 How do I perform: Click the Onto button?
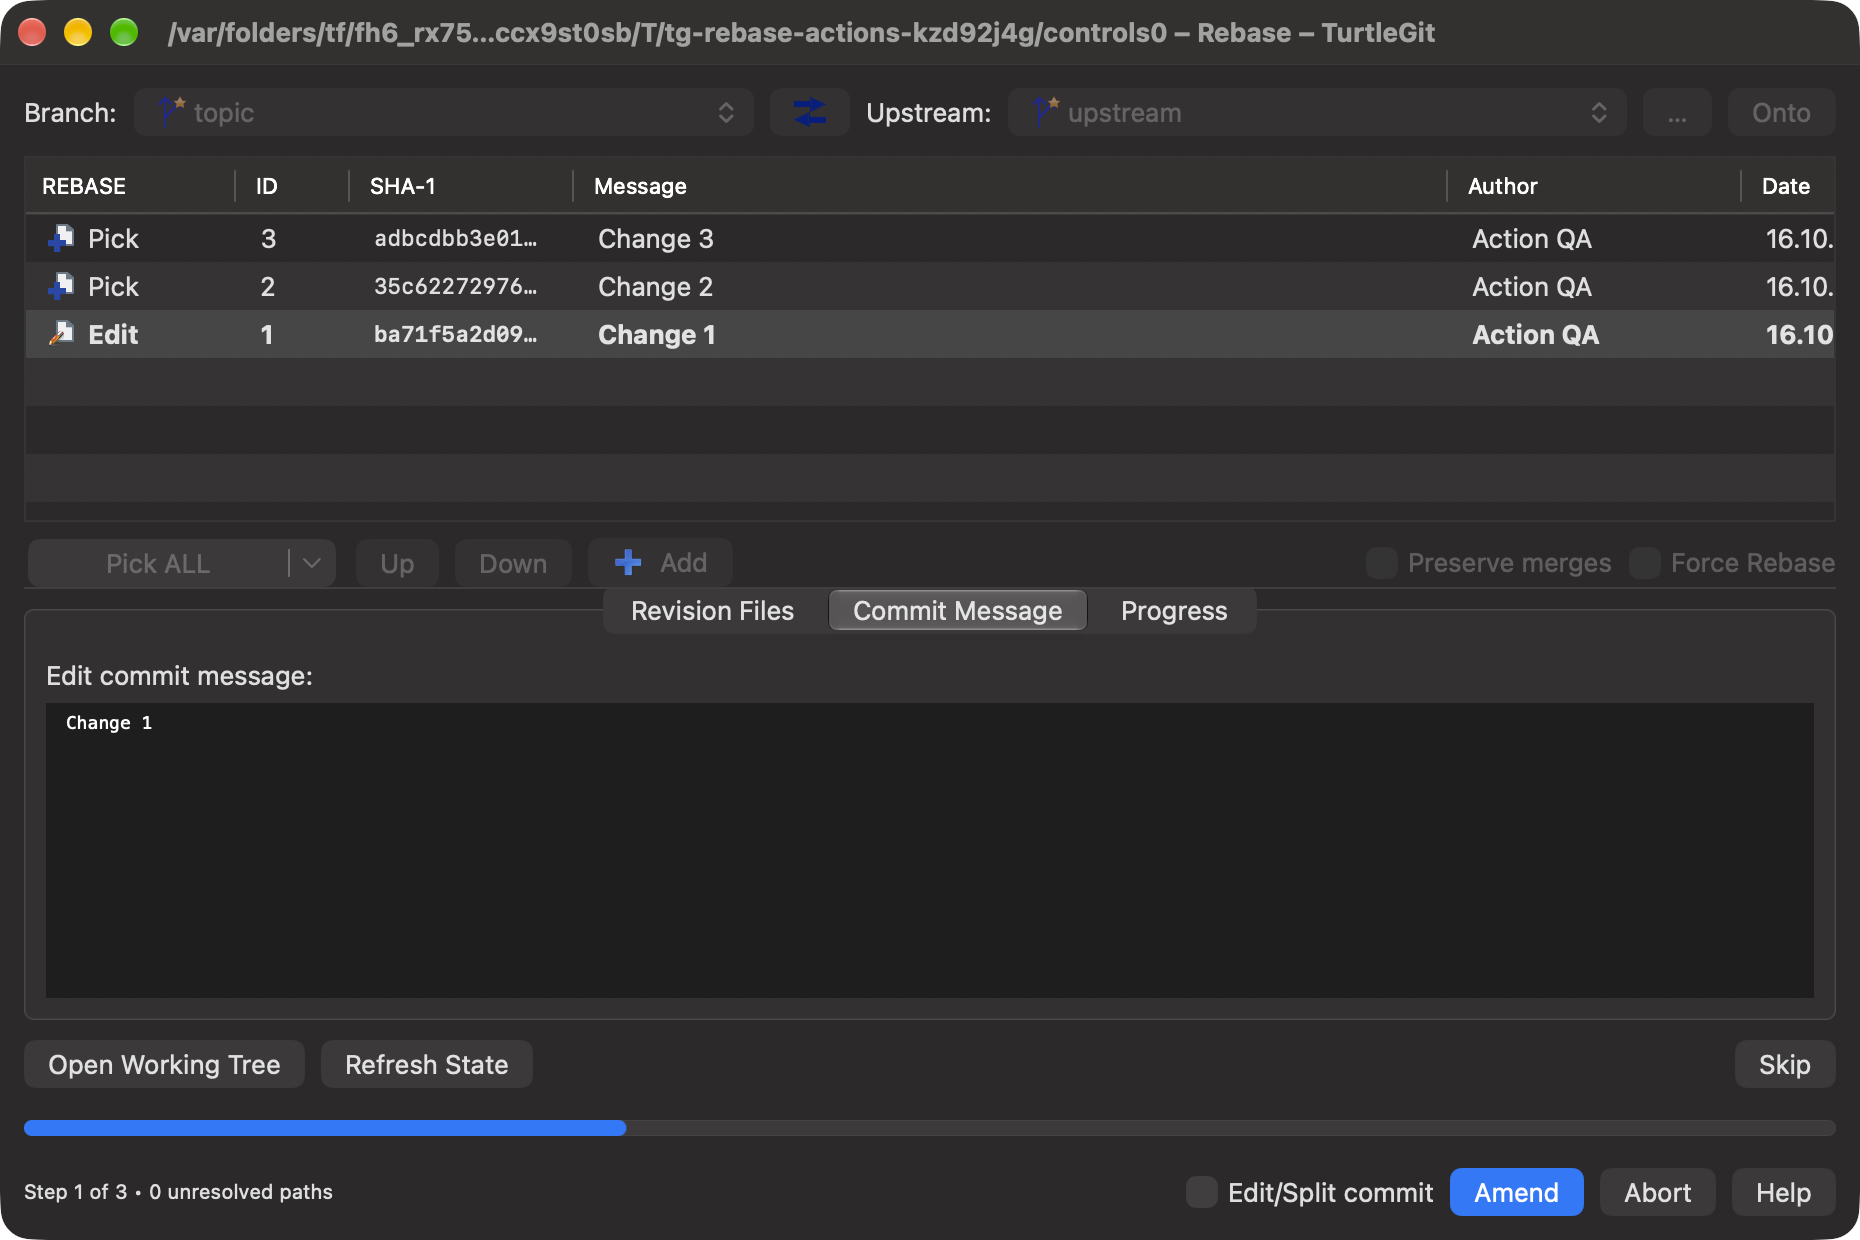click(x=1781, y=112)
